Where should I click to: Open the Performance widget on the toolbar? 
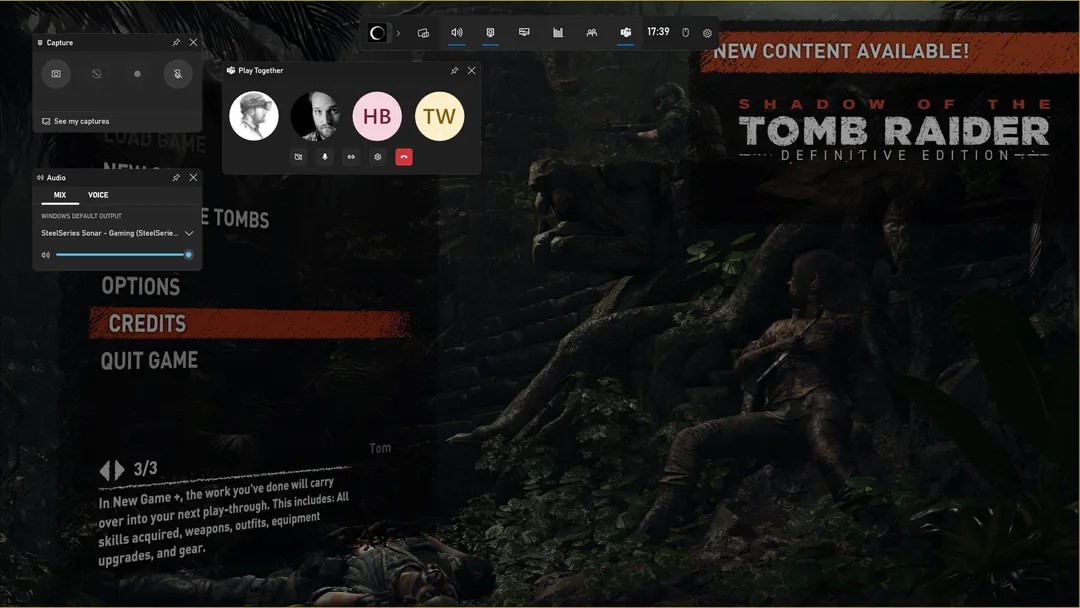coord(557,32)
